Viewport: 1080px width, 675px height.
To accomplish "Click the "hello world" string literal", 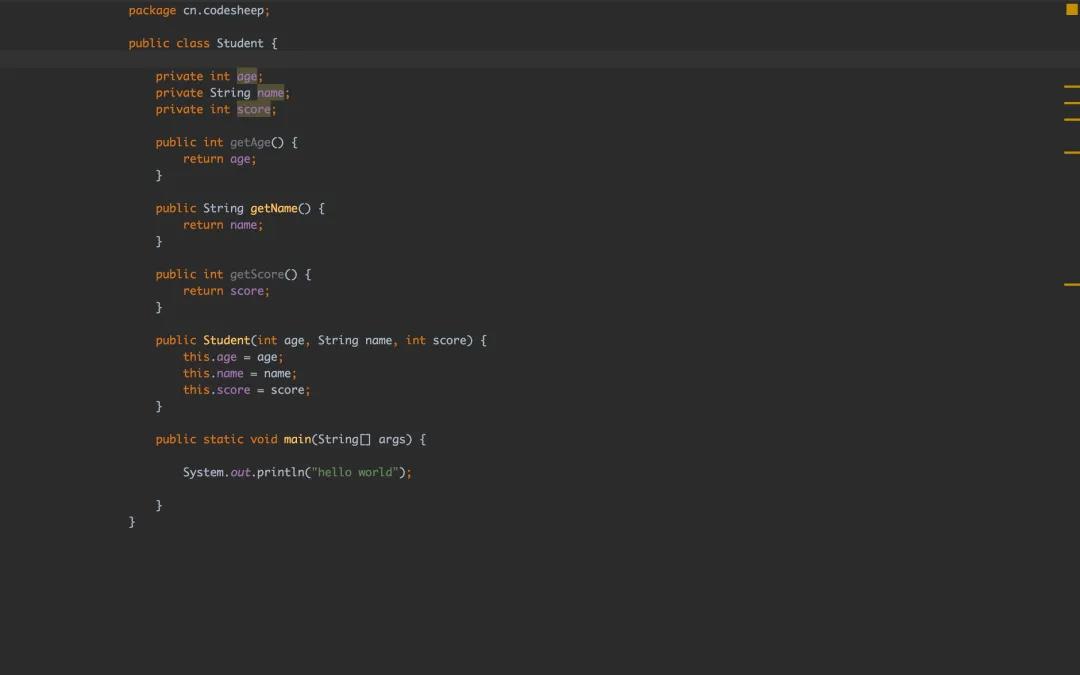I will pos(355,472).
